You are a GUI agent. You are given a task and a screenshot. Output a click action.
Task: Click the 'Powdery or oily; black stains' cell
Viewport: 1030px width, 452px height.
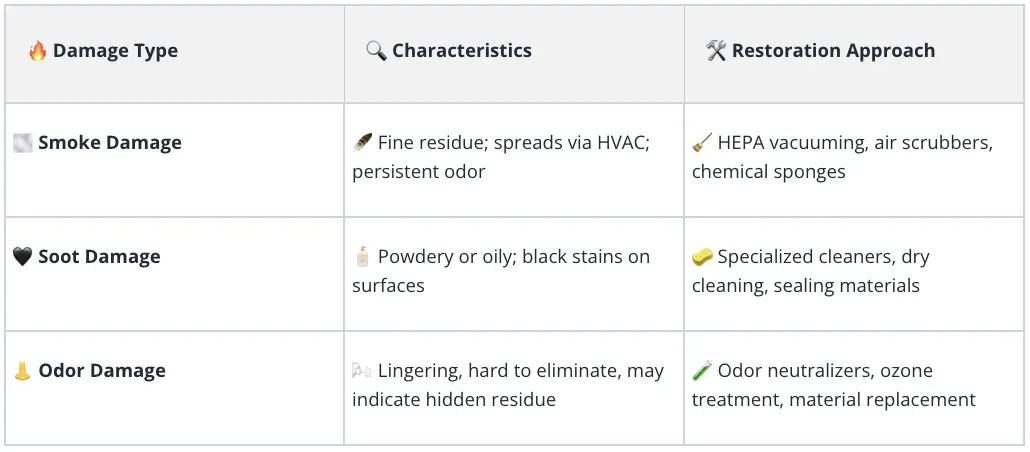tap(514, 274)
